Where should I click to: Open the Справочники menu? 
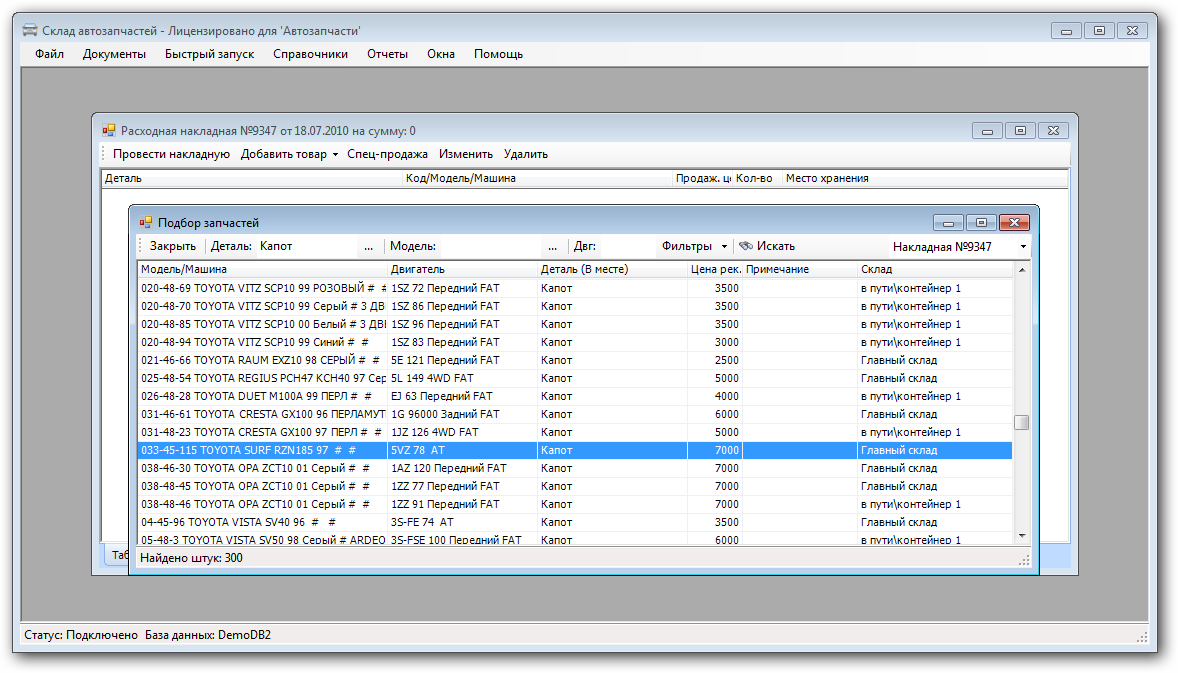(310, 54)
